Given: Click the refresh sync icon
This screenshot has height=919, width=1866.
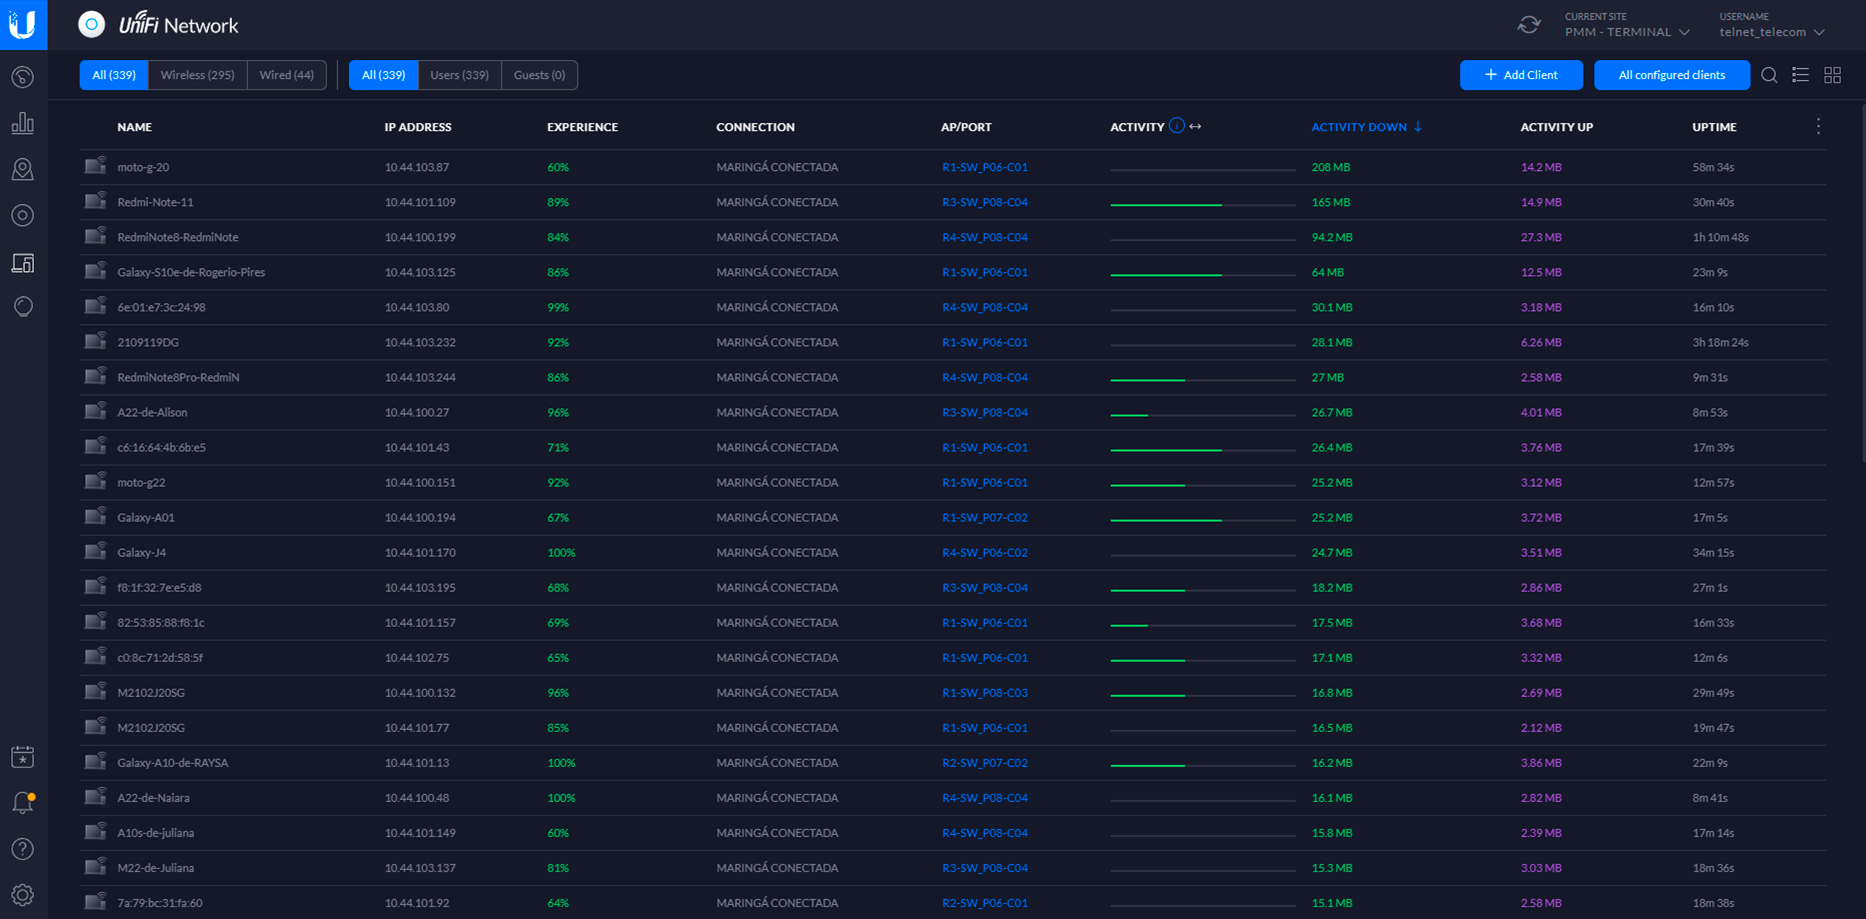Looking at the screenshot, I should [1528, 25].
